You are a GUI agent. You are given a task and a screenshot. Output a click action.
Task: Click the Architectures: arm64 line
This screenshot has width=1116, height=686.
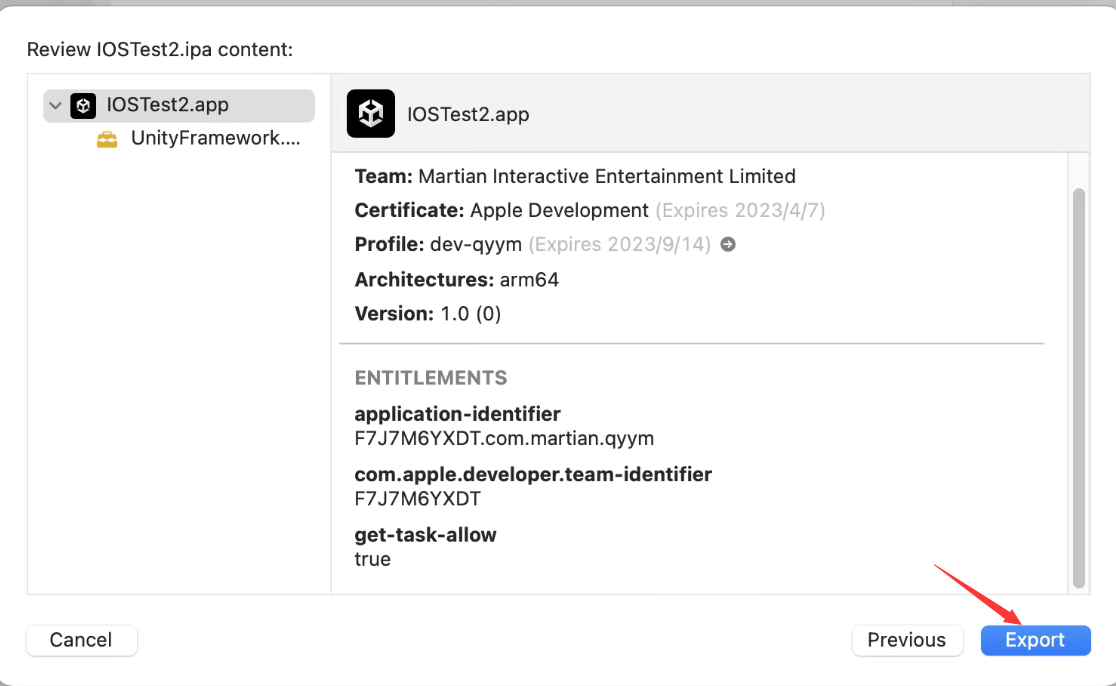tap(456, 279)
